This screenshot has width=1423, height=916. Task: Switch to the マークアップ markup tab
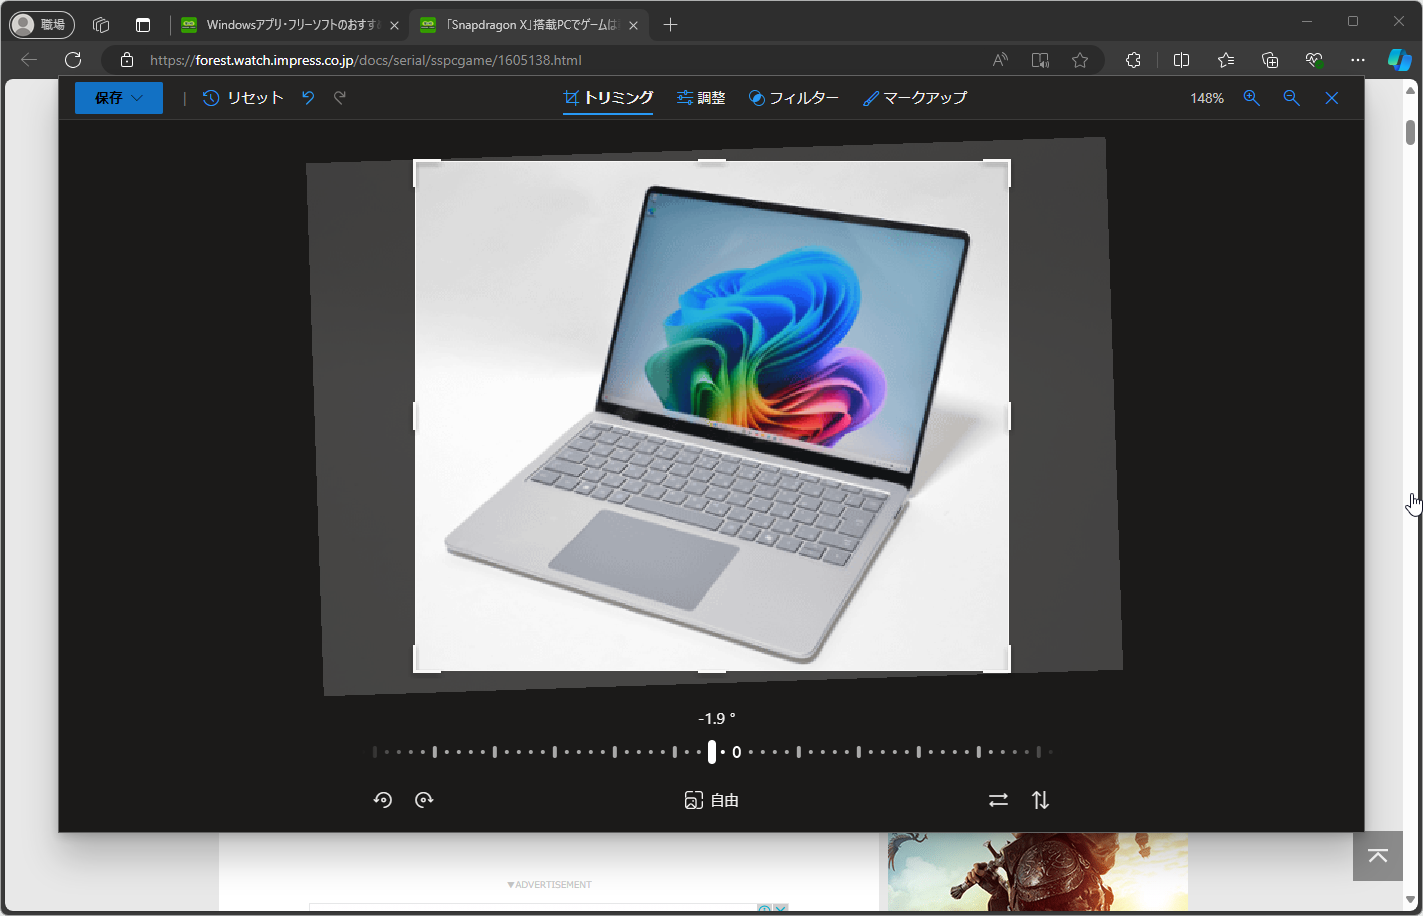(x=915, y=98)
